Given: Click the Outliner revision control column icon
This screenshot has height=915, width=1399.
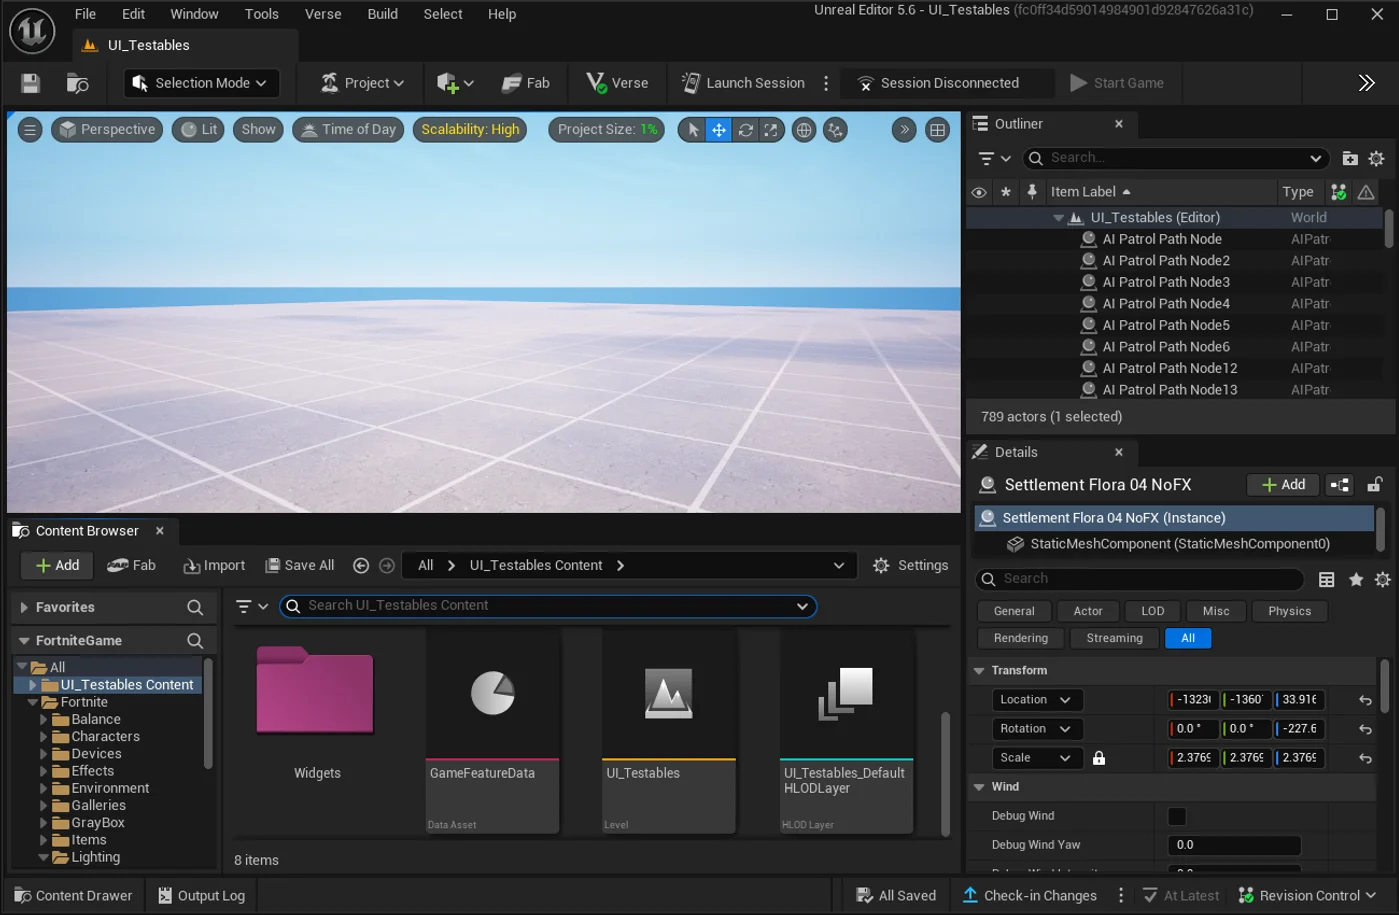Looking at the screenshot, I should [x=1338, y=192].
